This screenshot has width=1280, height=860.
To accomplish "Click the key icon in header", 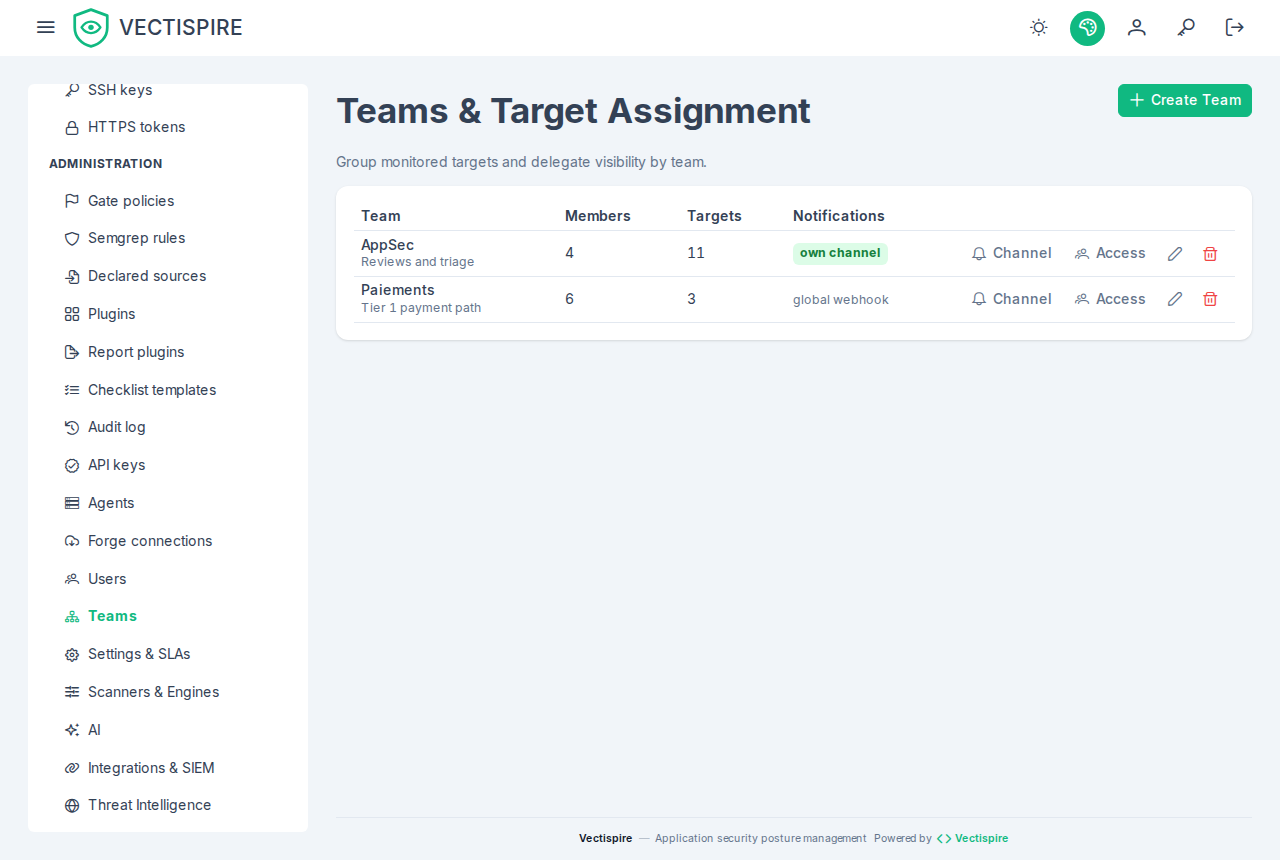I will click(1186, 27).
